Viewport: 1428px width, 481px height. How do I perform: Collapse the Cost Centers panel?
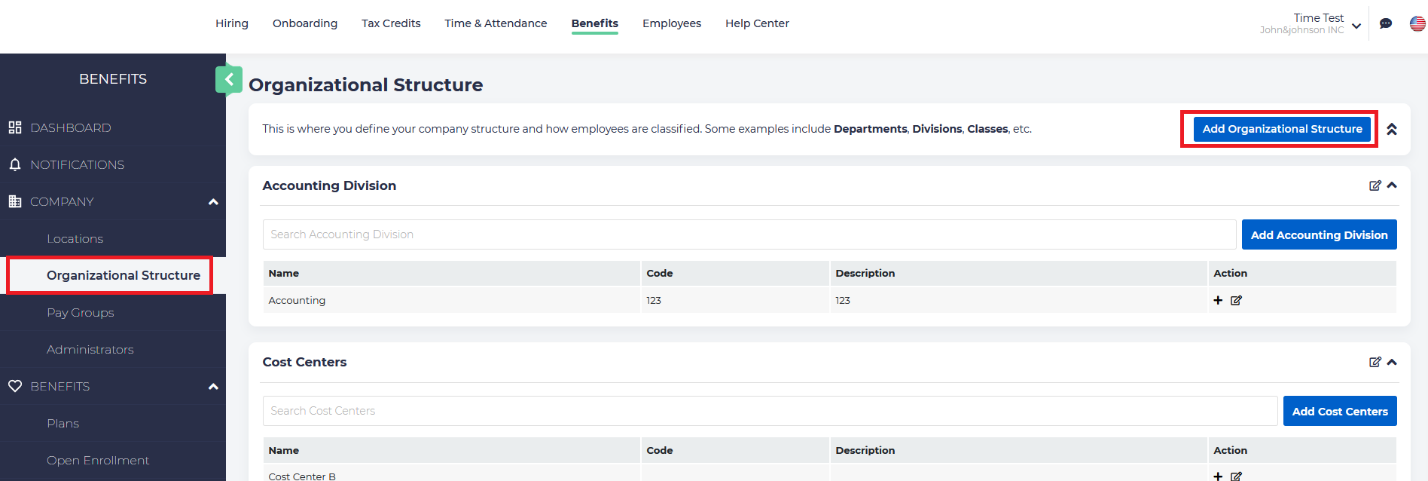pos(1391,362)
